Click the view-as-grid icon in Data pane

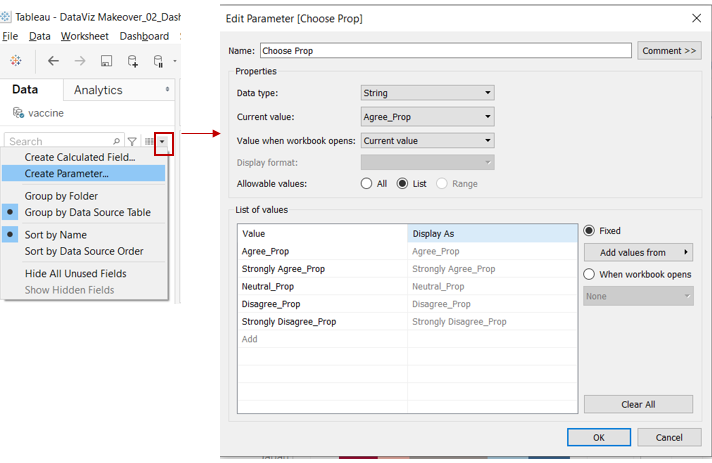149,142
